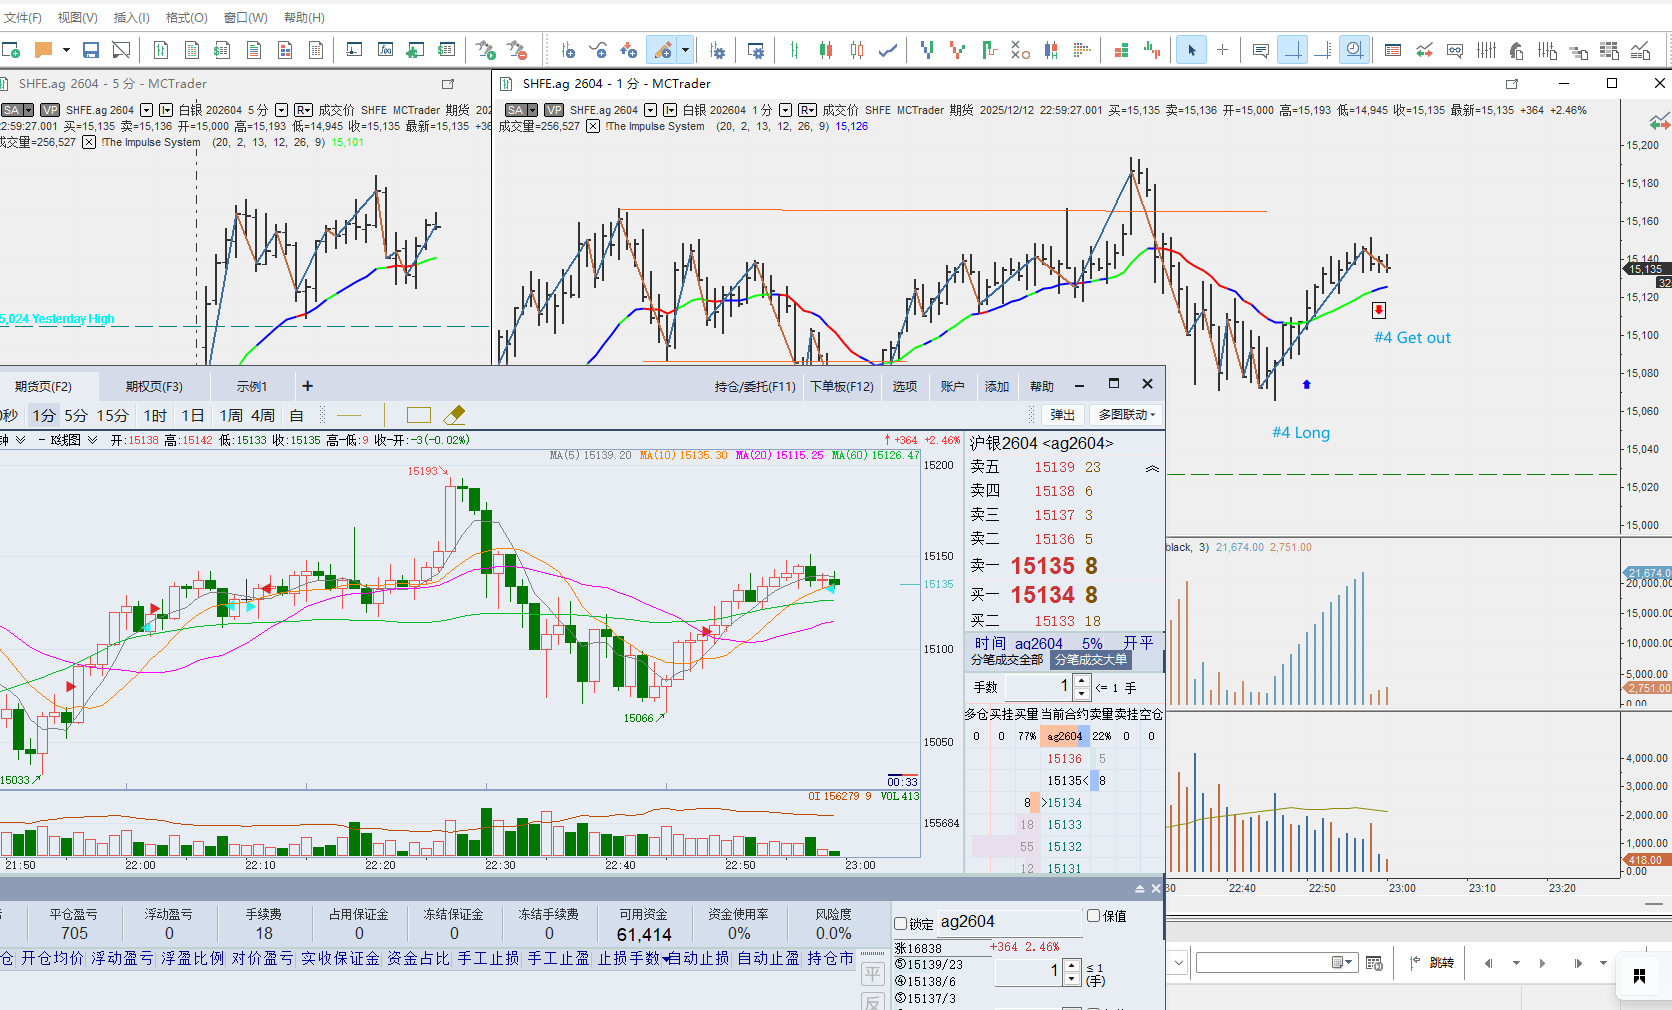Switch to line-on-close chart style

tap(887, 50)
